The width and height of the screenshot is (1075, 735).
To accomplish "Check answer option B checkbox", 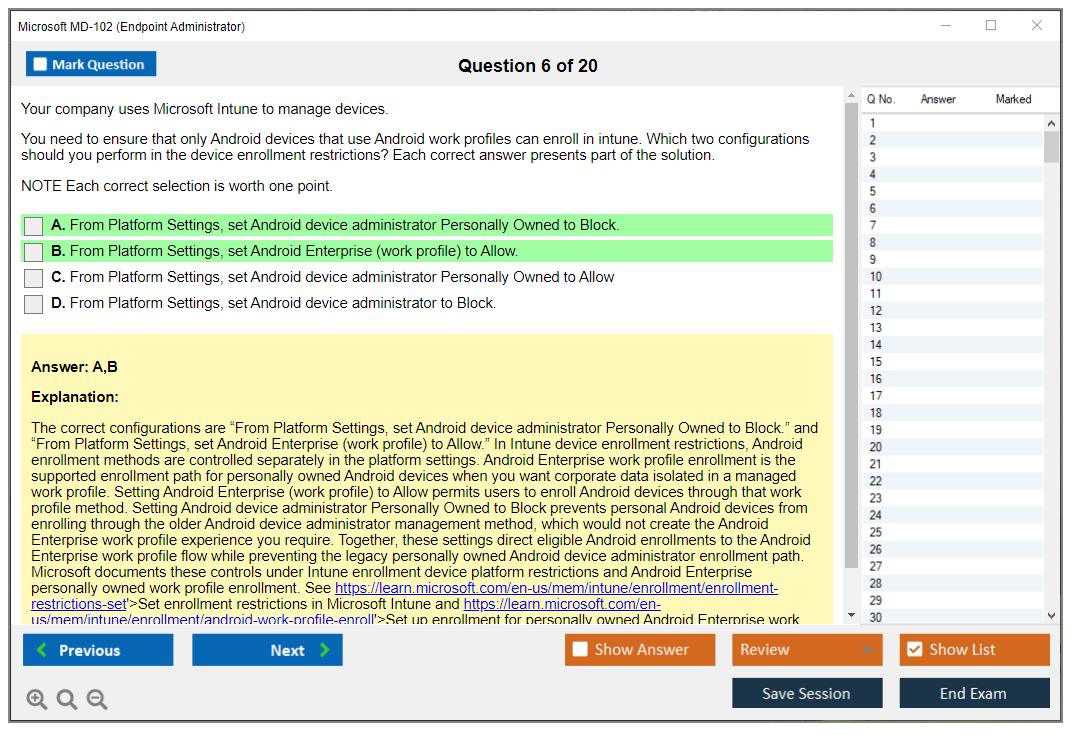I will coord(33,252).
